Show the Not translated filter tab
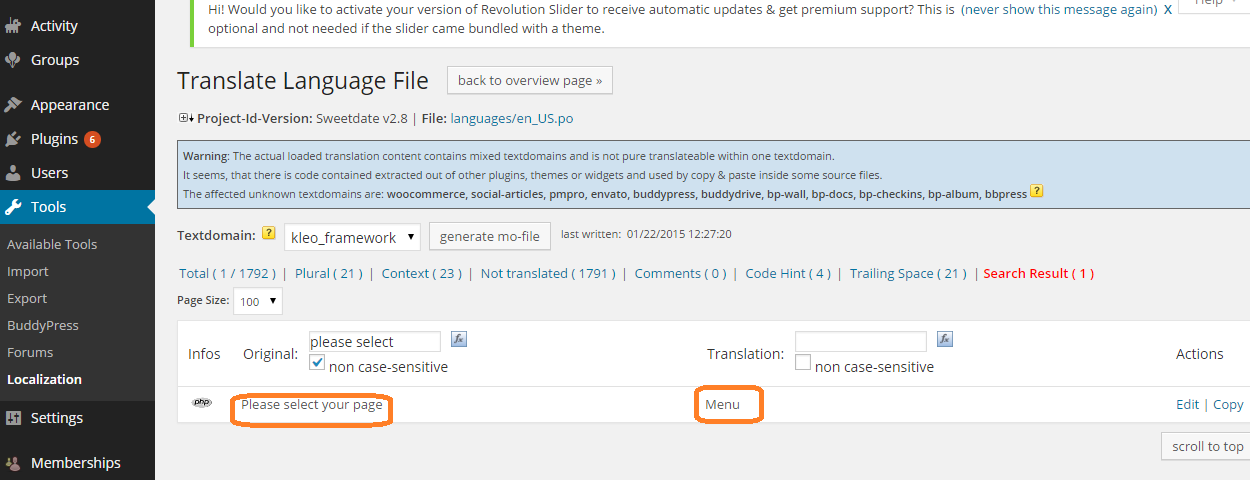 pyautogui.click(x=547, y=273)
